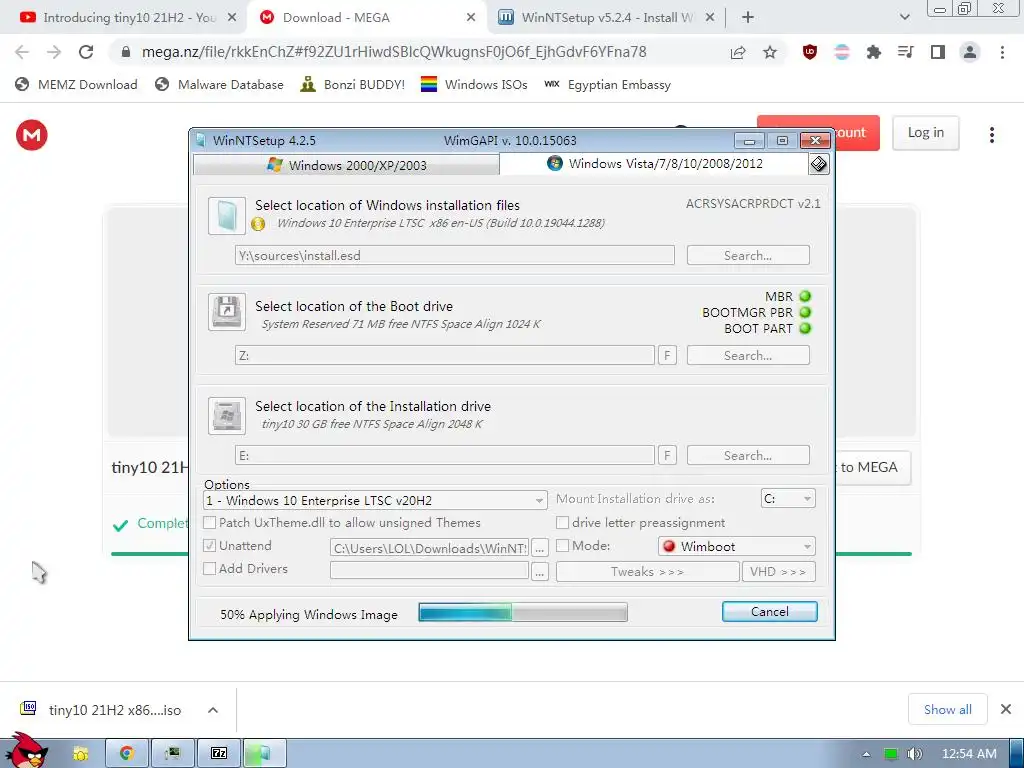The height and width of the screenshot is (768, 1024).
Task: Show hidden tray icons arrow
Action: coord(866,754)
